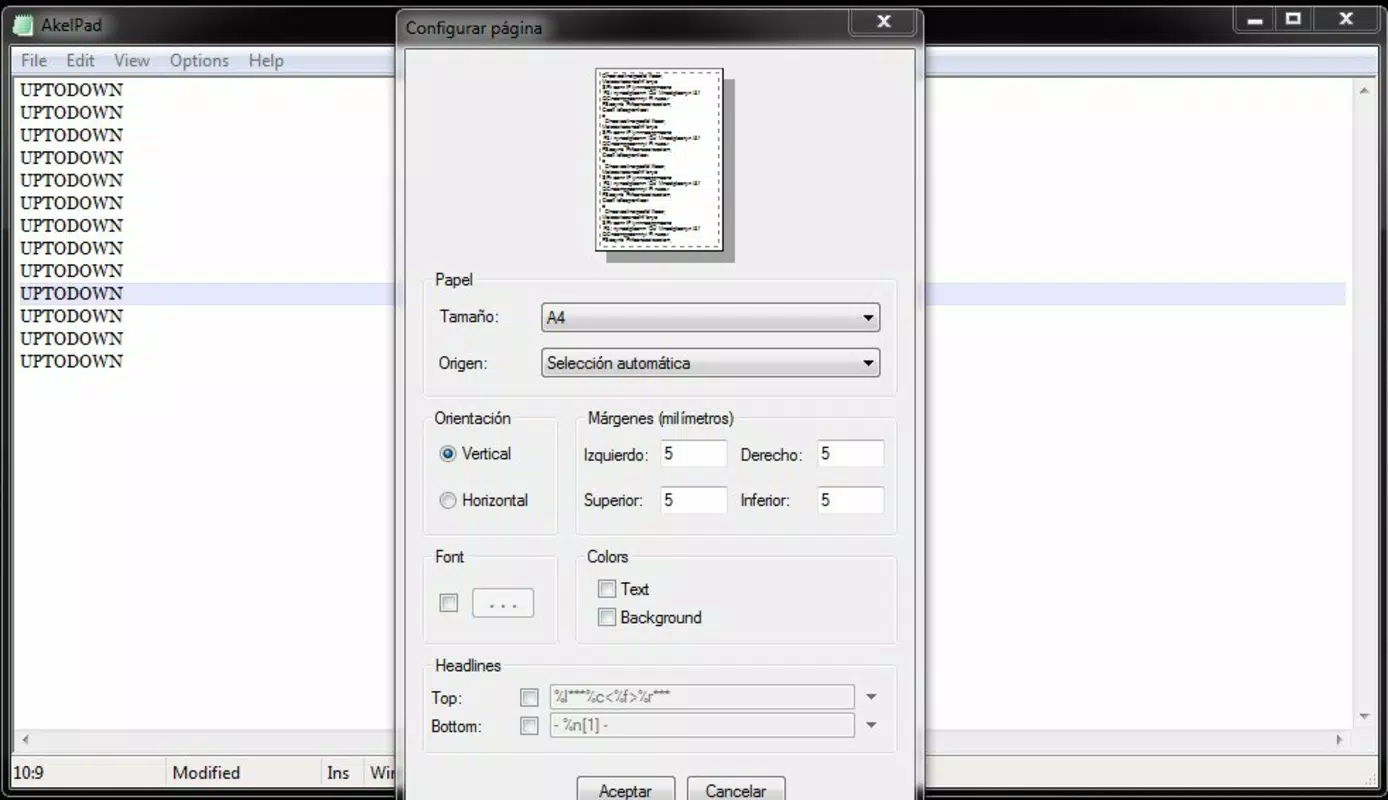This screenshot has height=800, width=1388.
Task: Click the Superior margin field
Action: pos(692,500)
